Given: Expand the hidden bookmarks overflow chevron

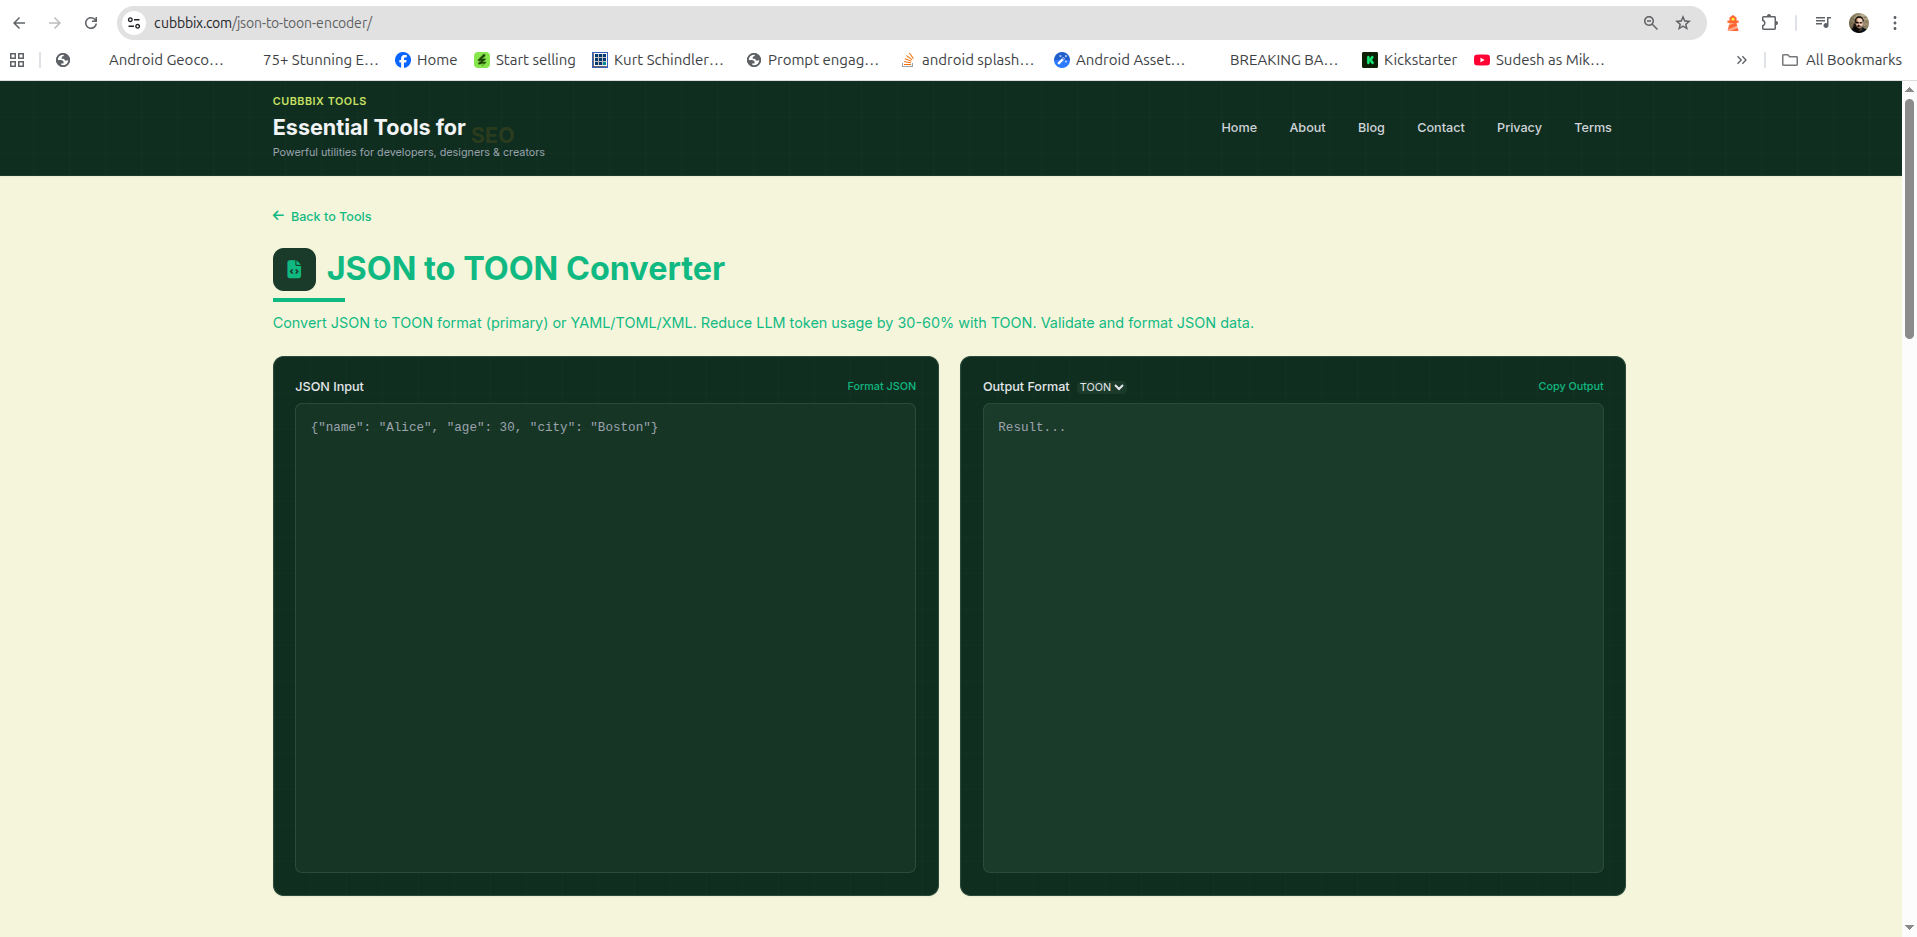Looking at the screenshot, I should [1741, 60].
